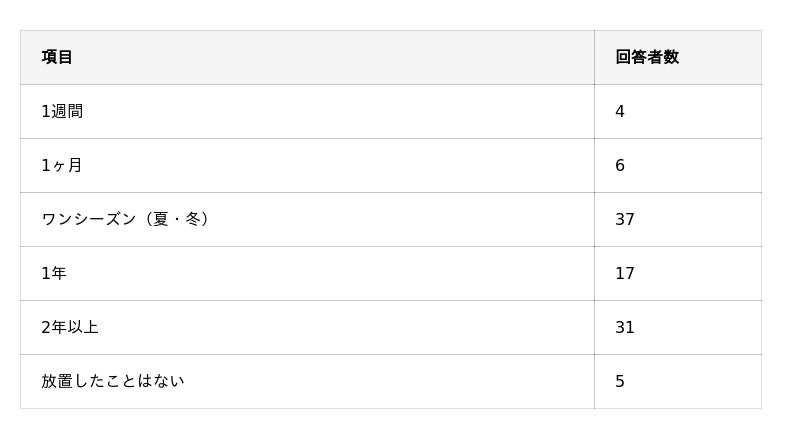The image size is (800, 439).
Task: Click the value 4 for 1週間
Action: pos(620,111)
